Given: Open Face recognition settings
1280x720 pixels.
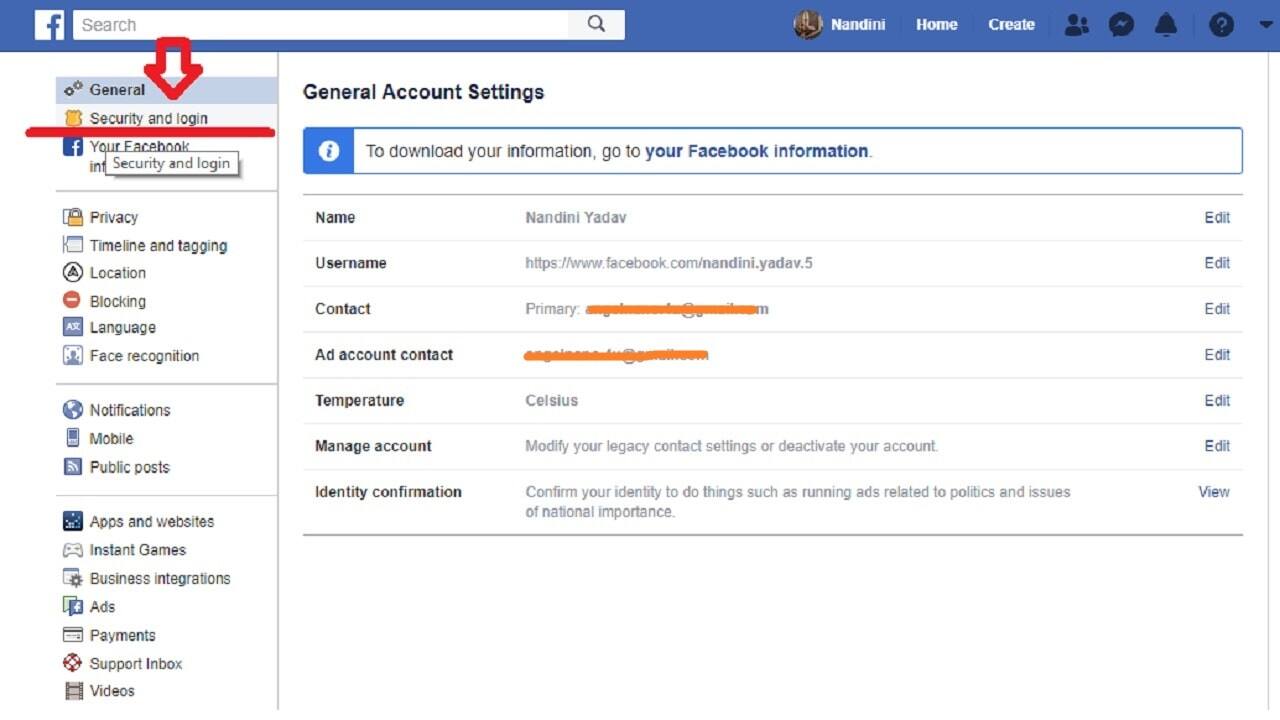Looking at the screenshot, I should click(x=144, y=355).
